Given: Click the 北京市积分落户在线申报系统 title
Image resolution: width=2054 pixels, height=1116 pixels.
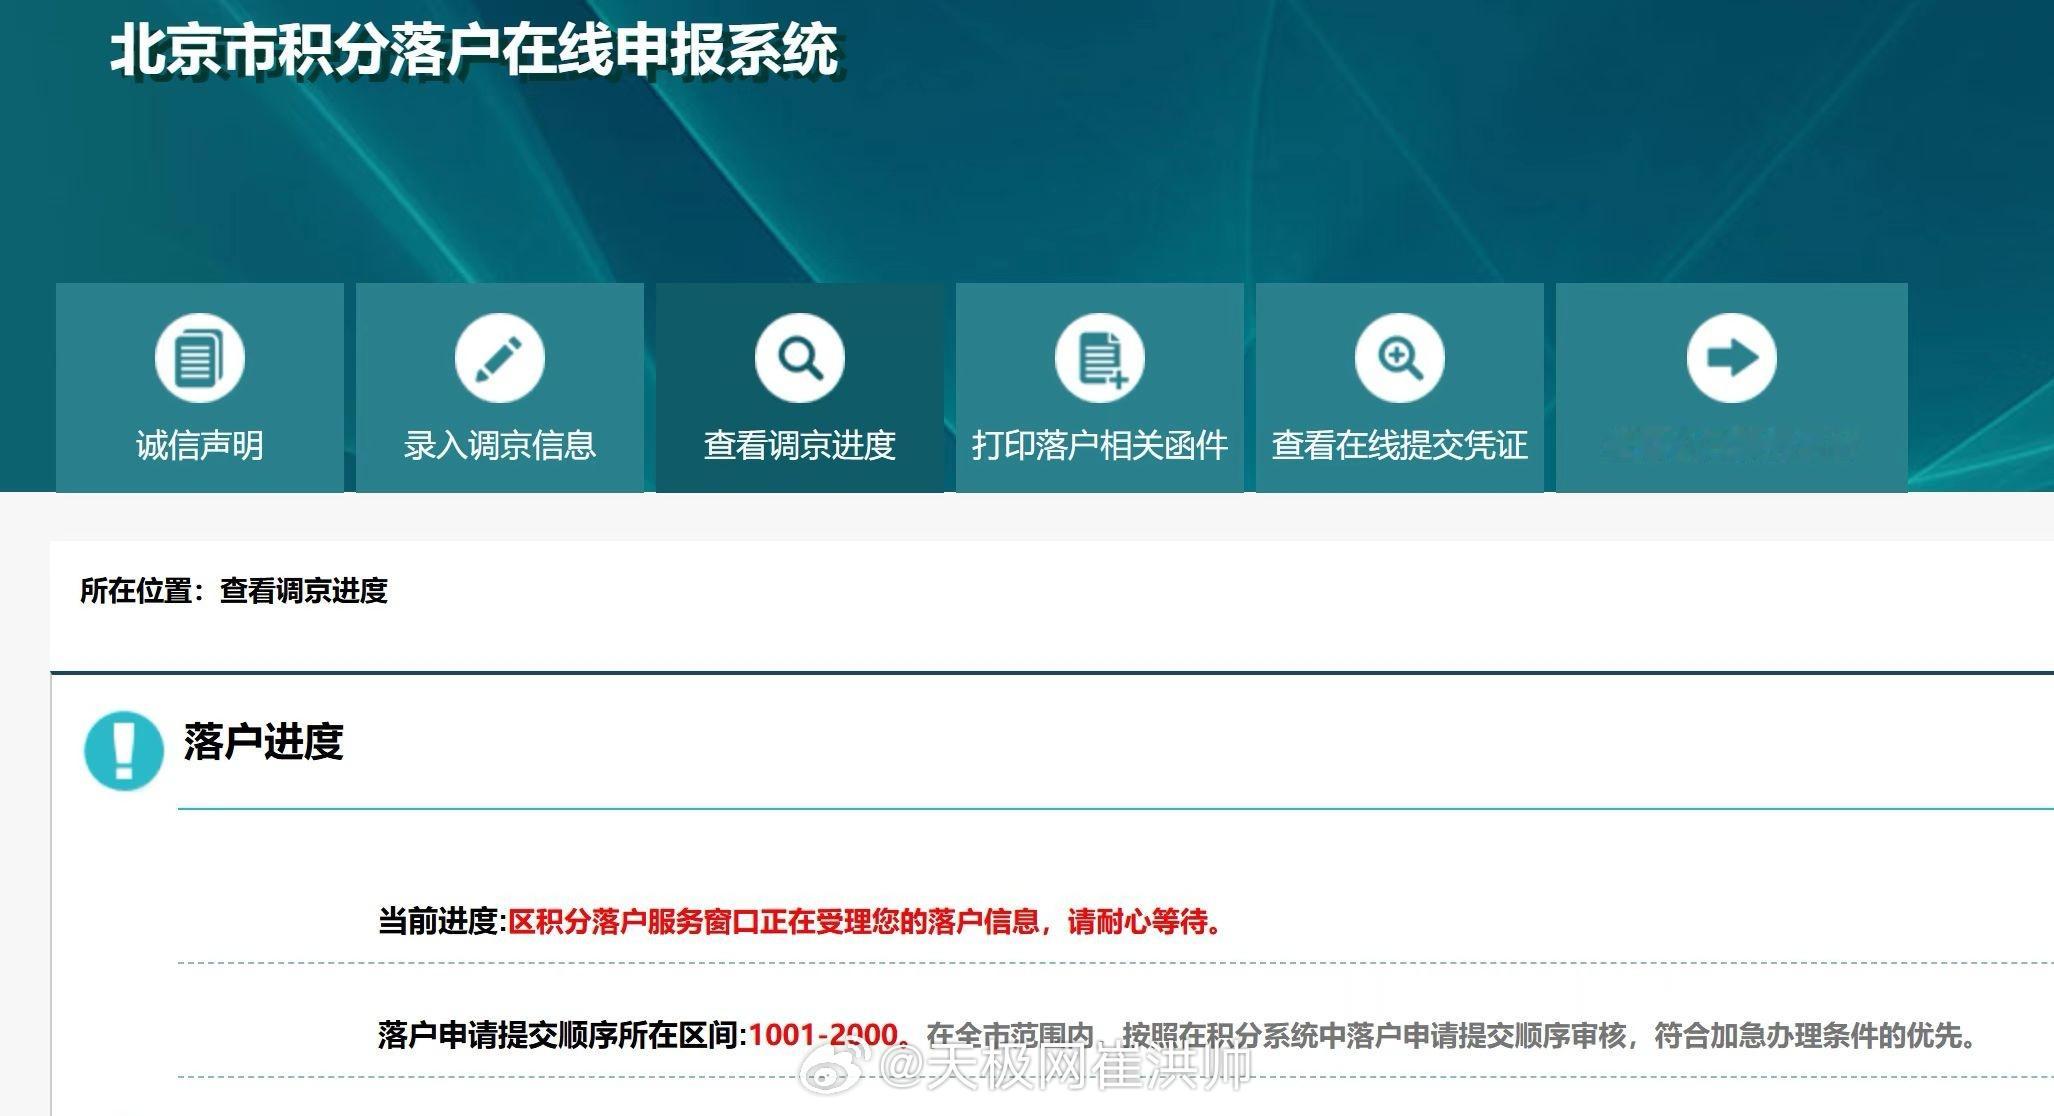Looking at the screenshot, I should [474, 50].
